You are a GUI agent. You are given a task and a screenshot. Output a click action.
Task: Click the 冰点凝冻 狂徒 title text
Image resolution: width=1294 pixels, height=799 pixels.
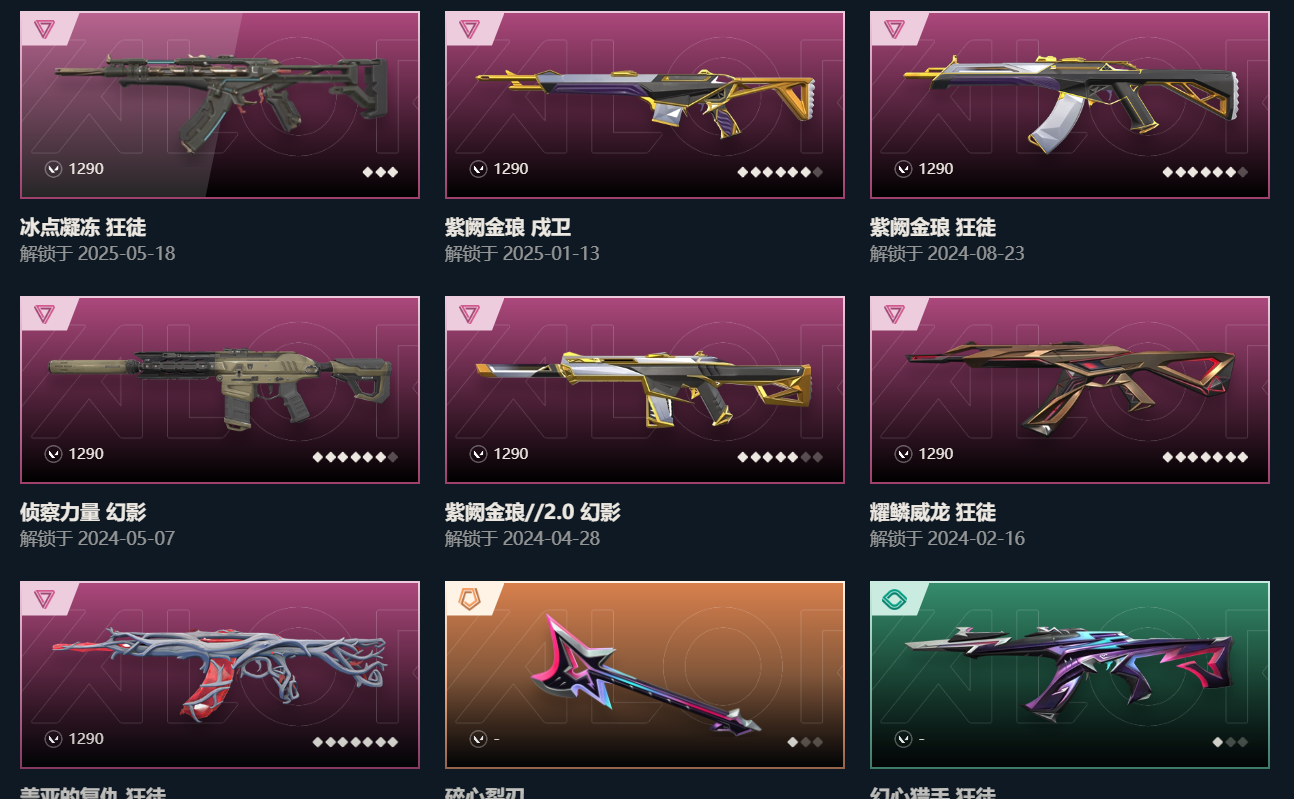[83, 228]
